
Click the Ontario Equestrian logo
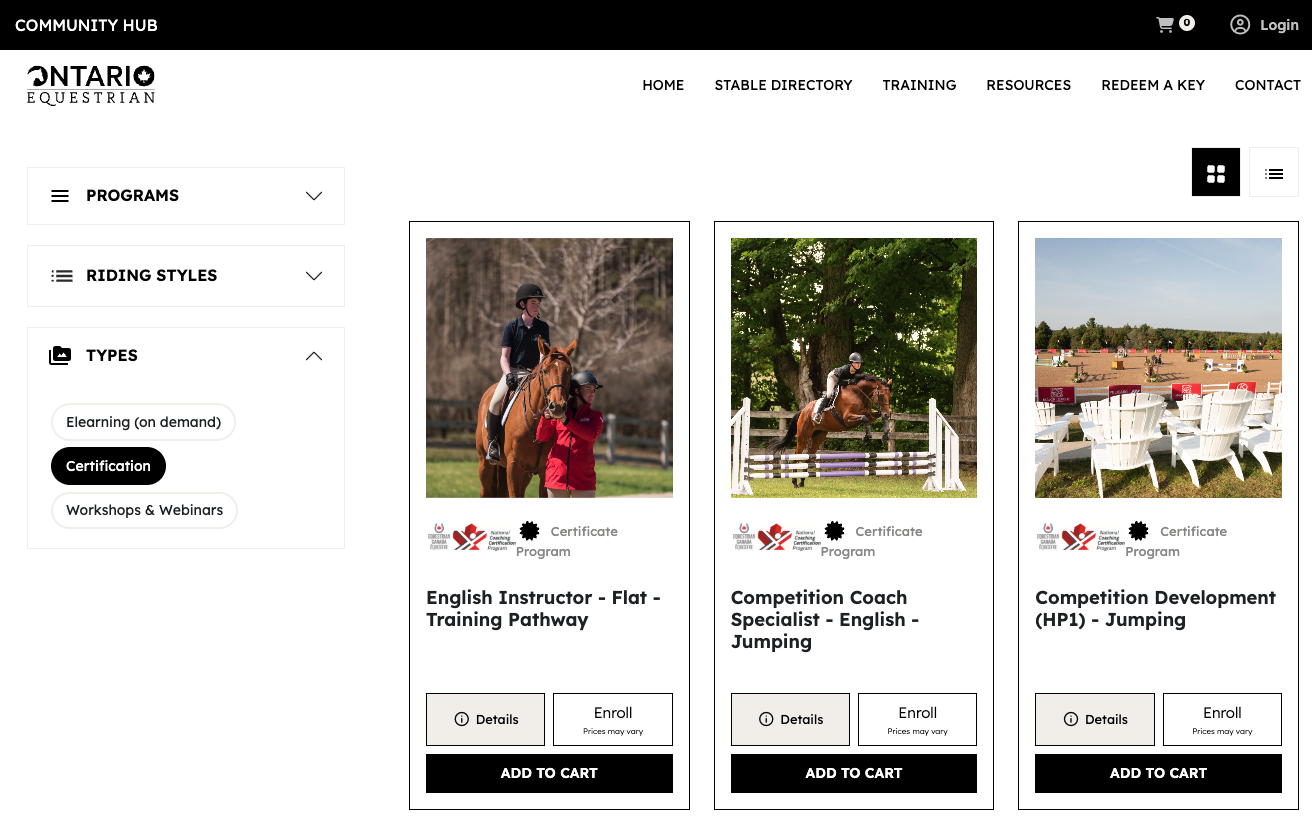(91, 85)
